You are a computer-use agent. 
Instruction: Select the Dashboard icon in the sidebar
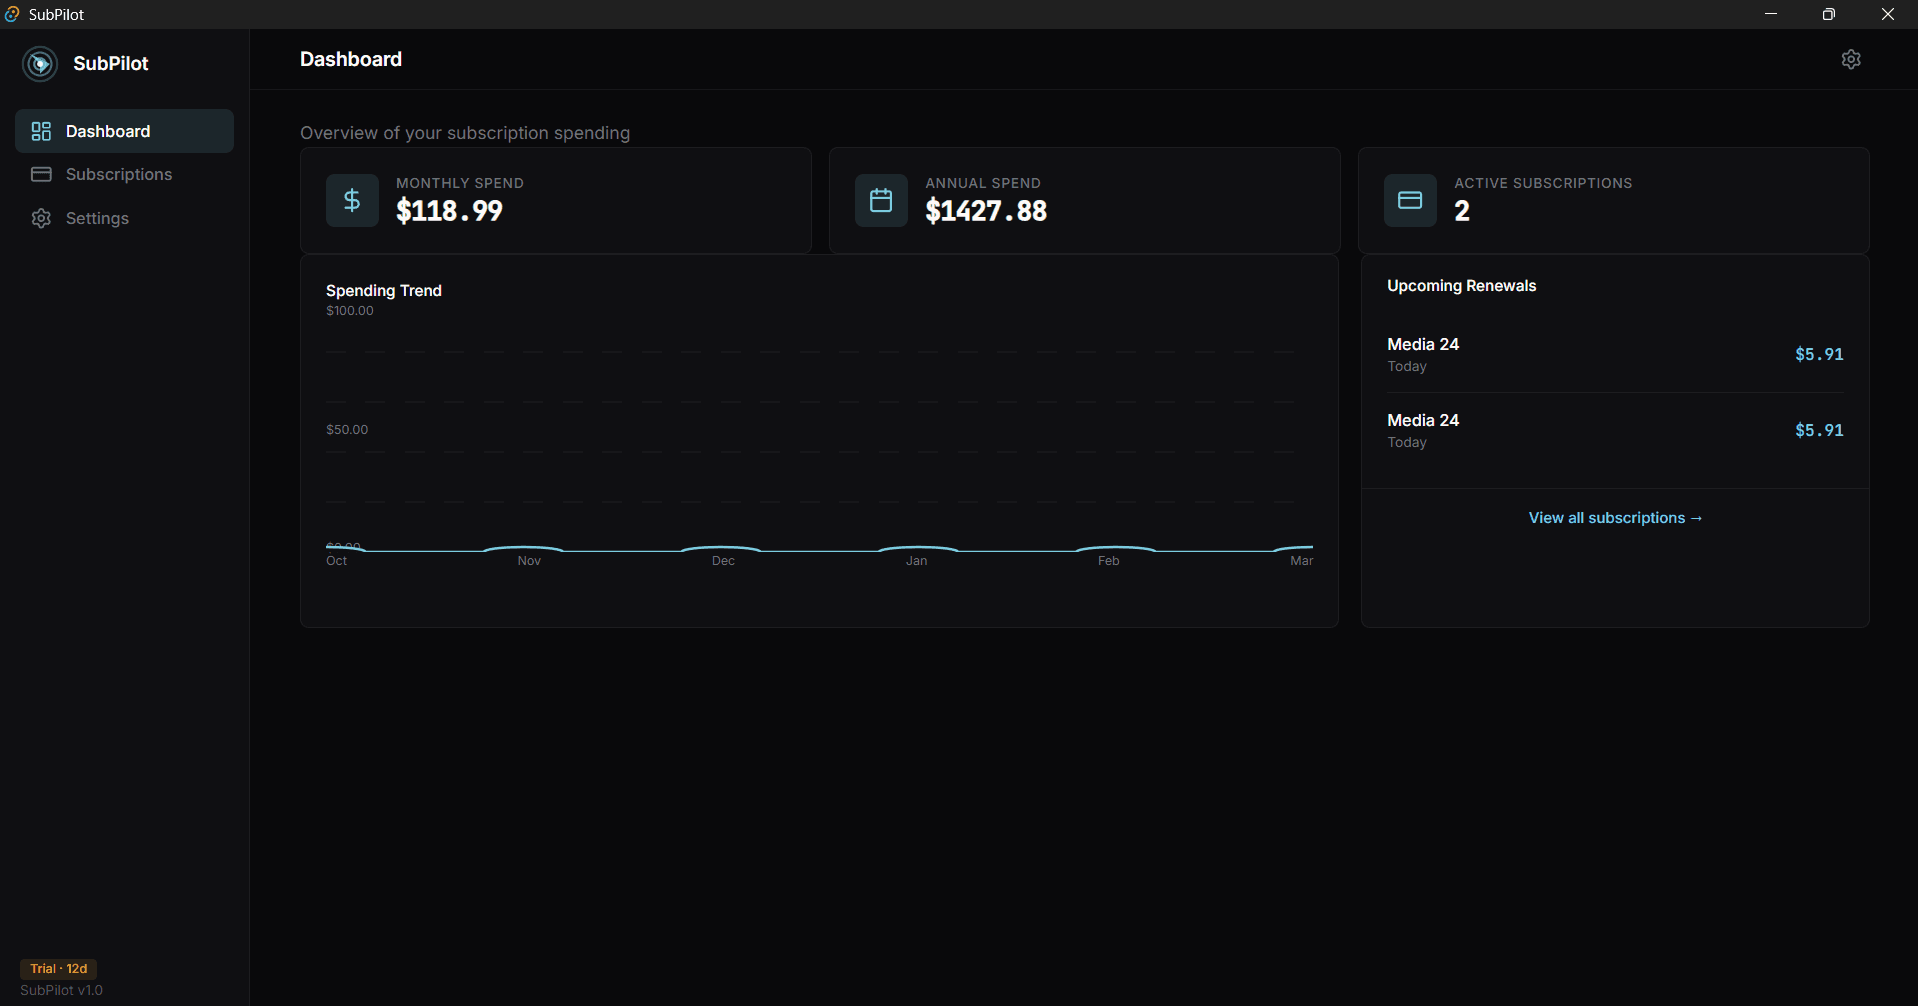point(41,130)
